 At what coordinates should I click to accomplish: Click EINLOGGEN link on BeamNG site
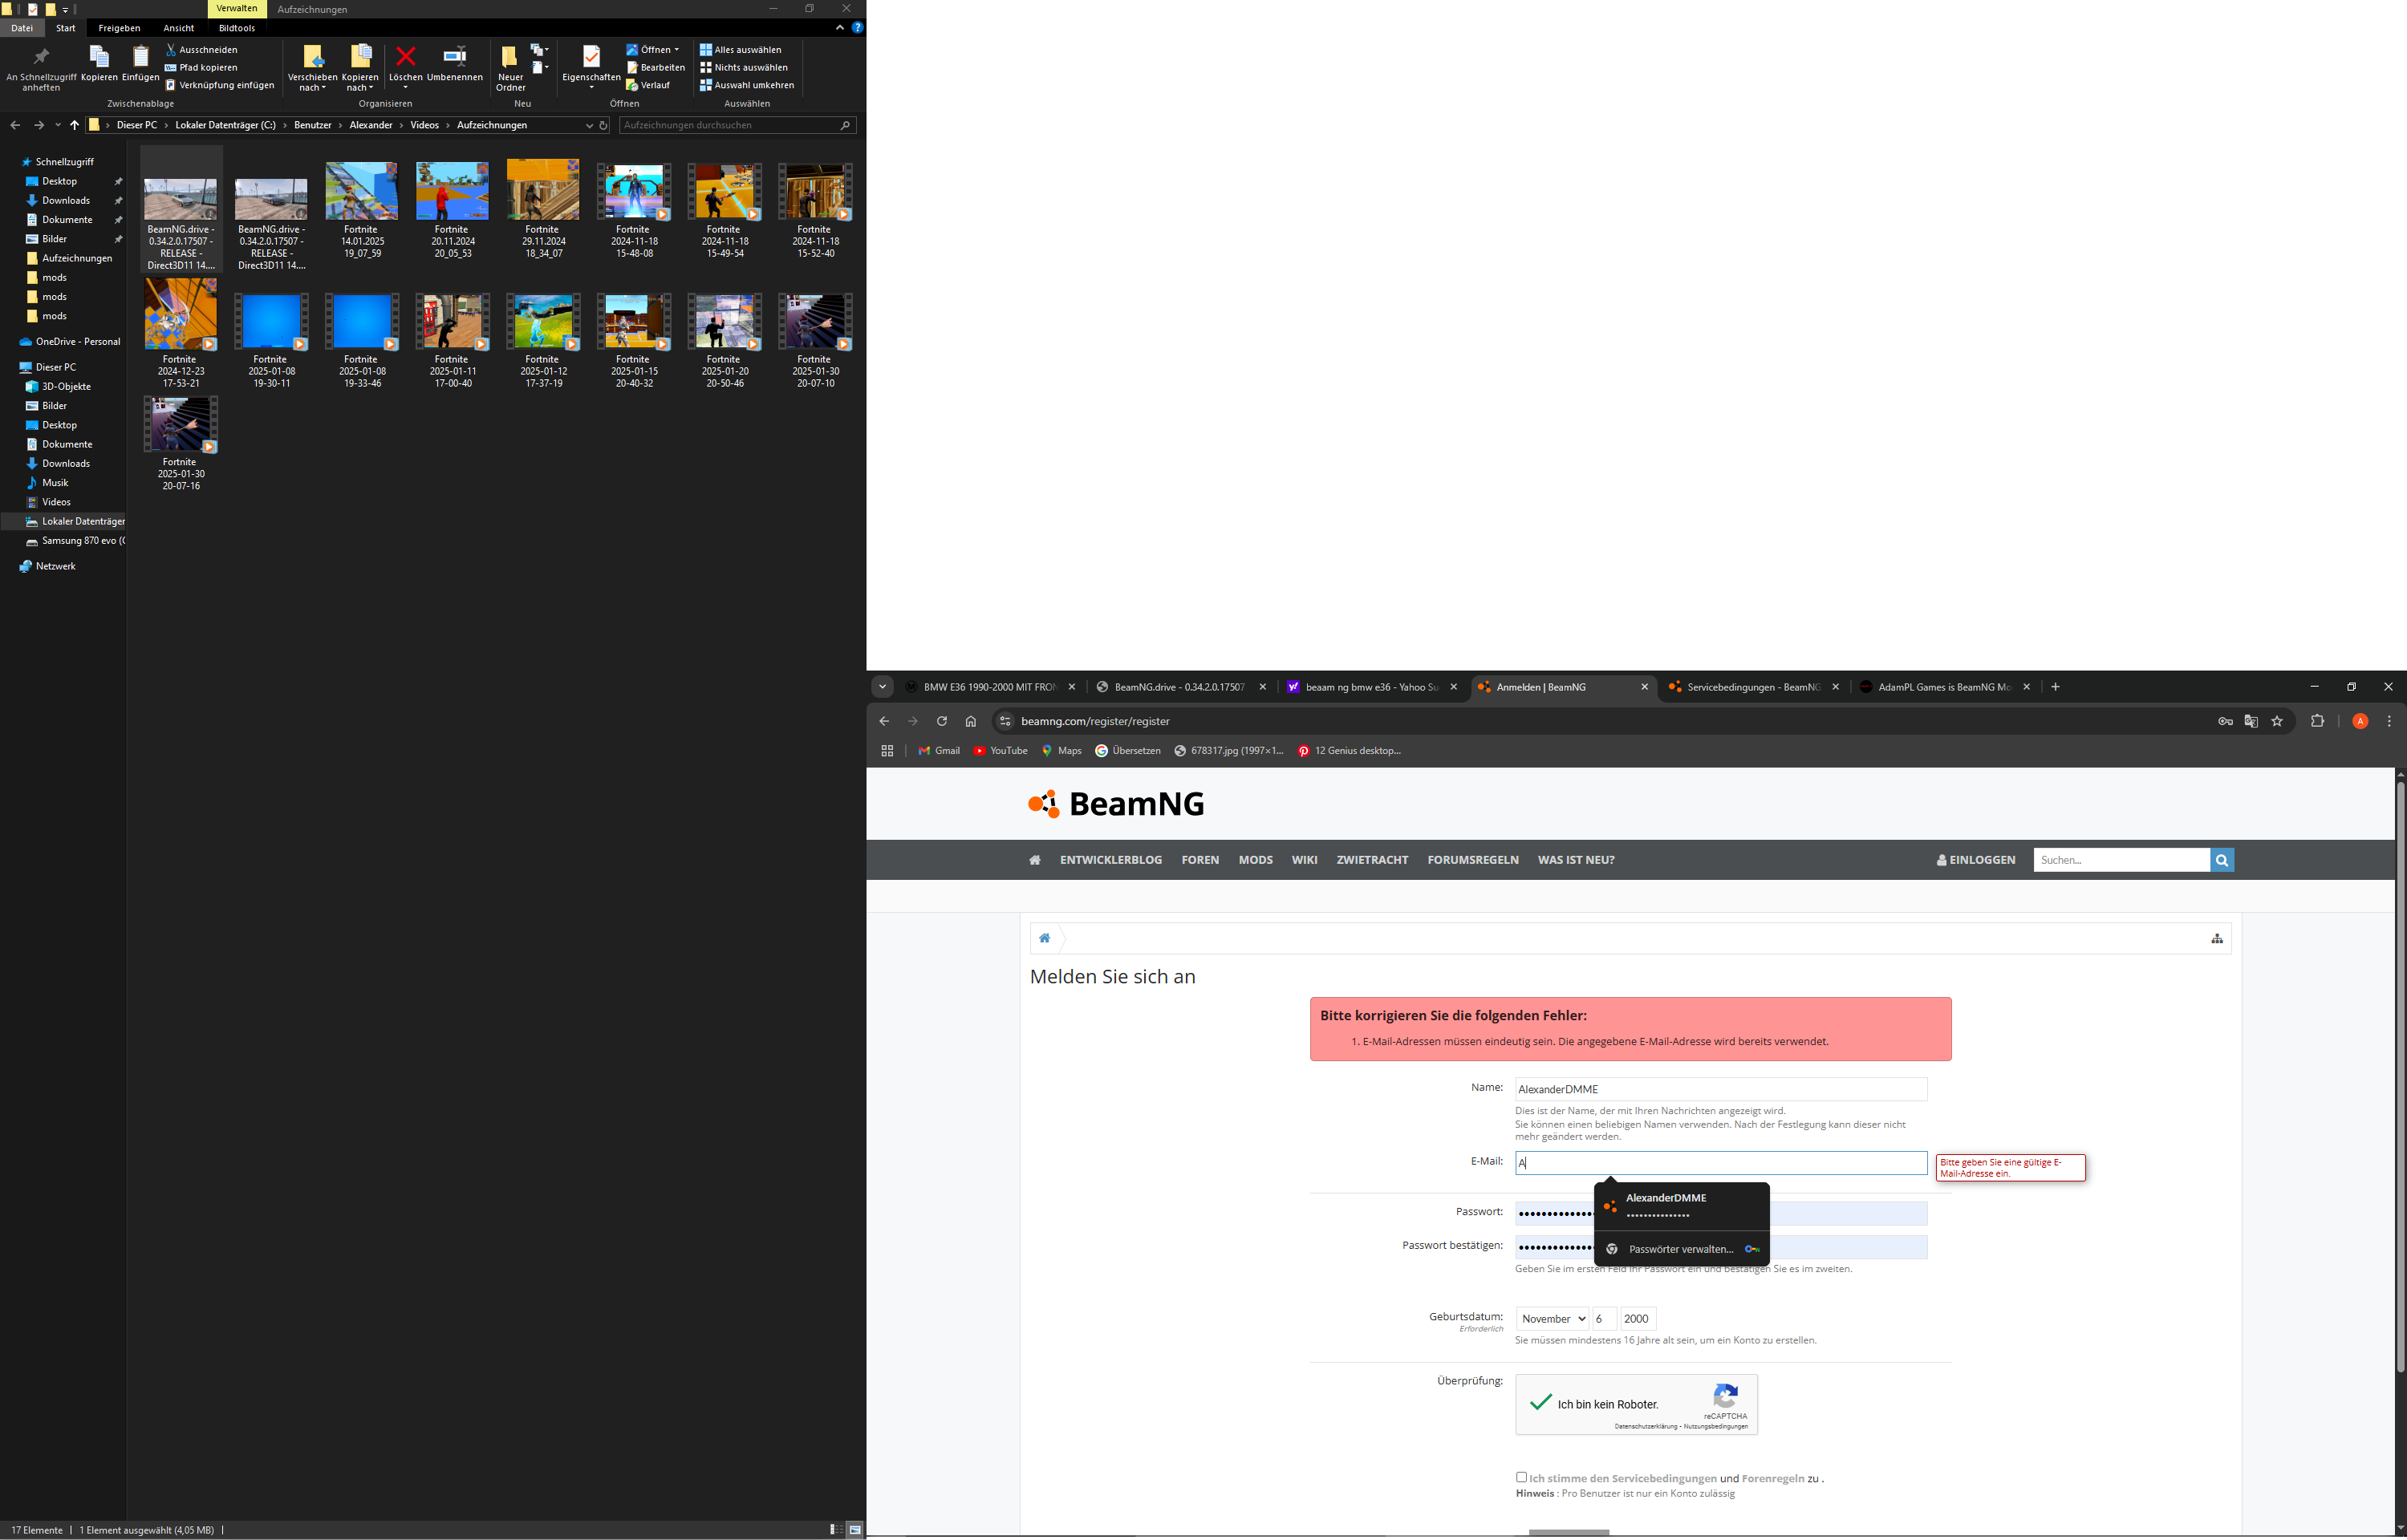coord(1976,860)
